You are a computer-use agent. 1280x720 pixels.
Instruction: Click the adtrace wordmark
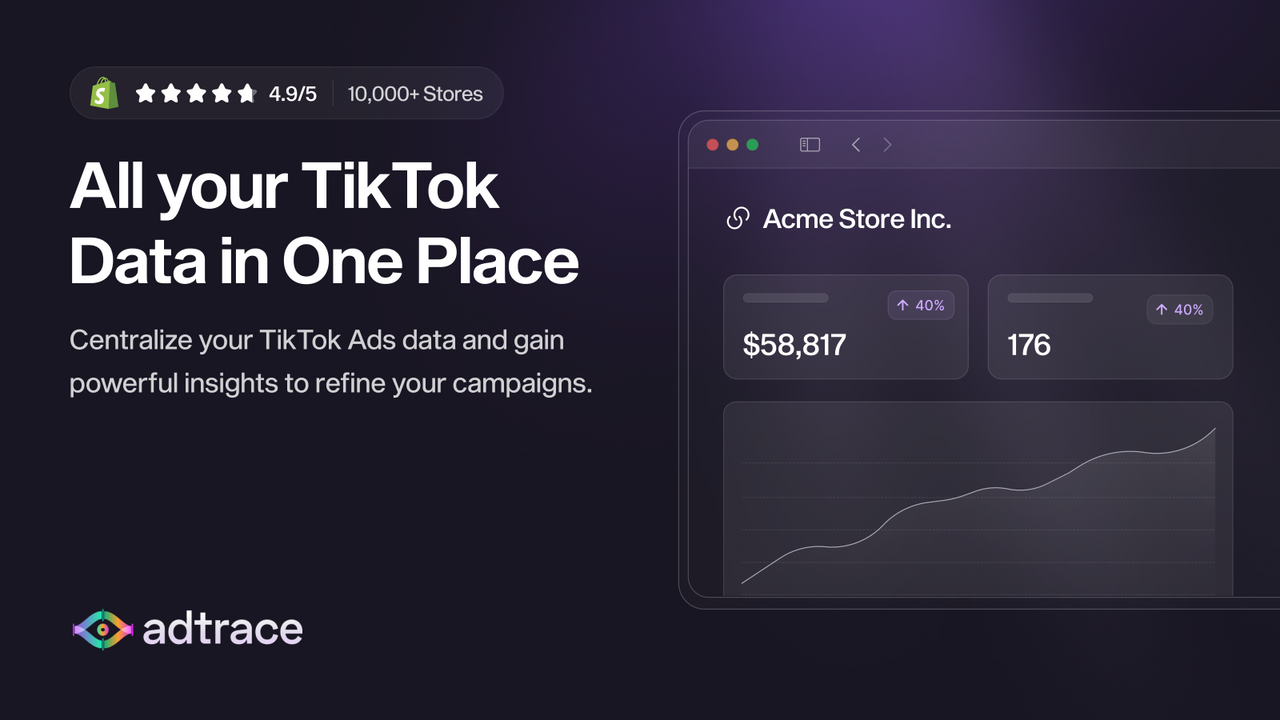(x=223, y=629)
